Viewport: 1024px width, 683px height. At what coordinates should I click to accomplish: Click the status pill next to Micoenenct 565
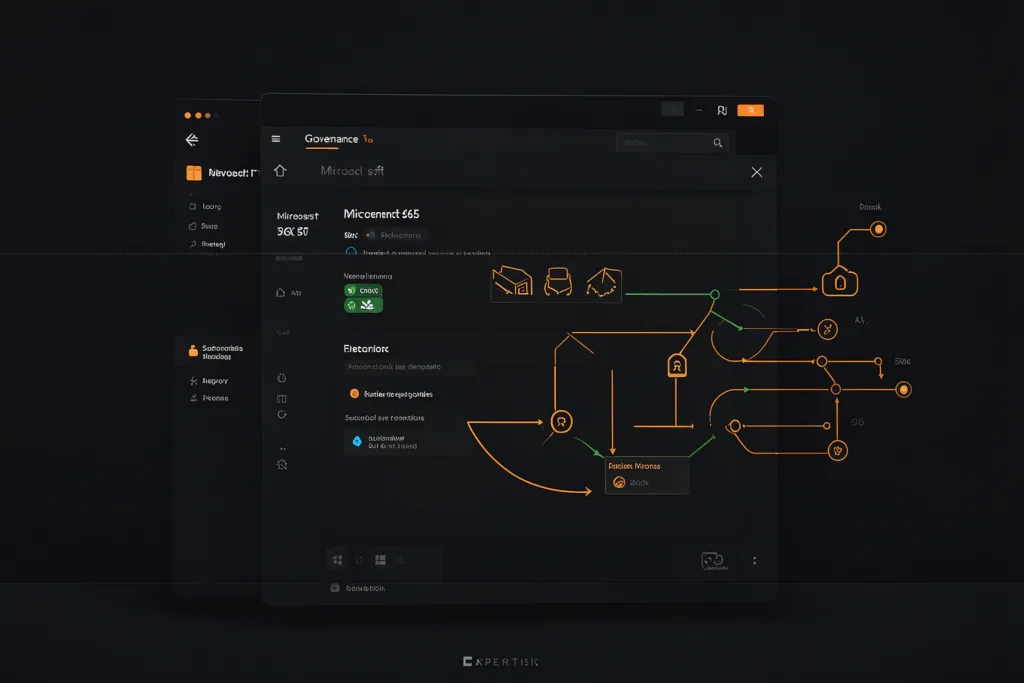[x=396, y=235]
